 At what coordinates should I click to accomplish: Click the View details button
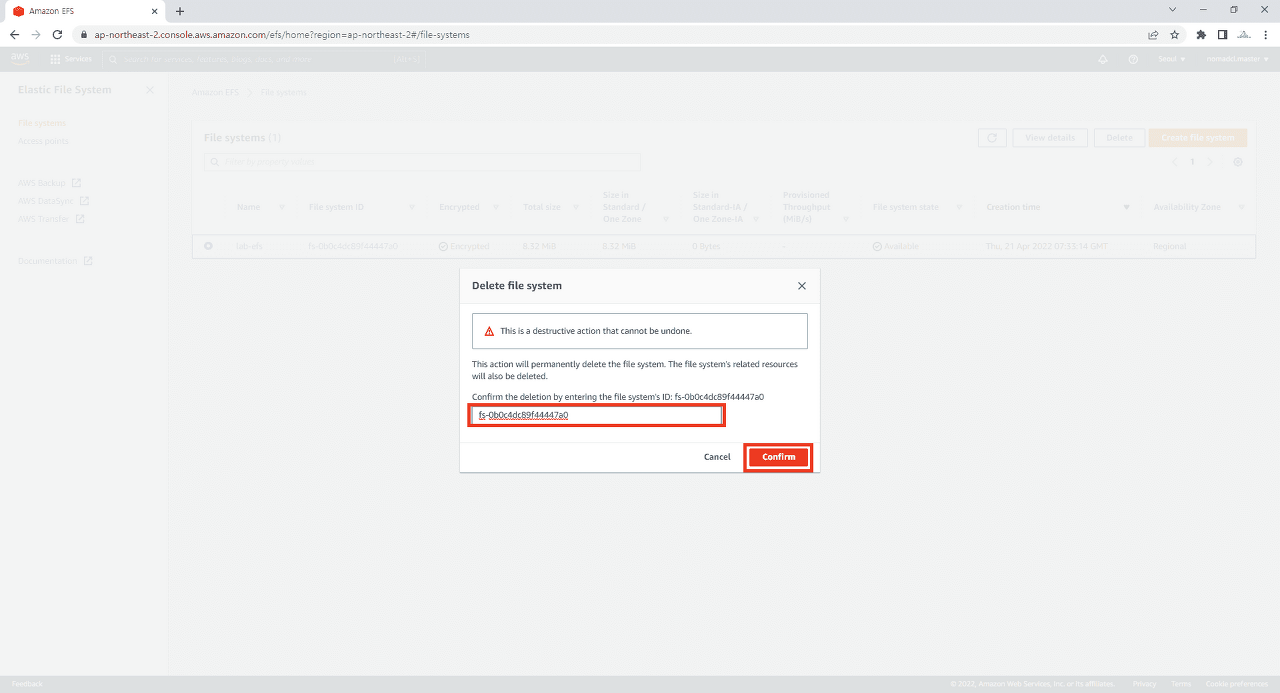point(1050,138)
